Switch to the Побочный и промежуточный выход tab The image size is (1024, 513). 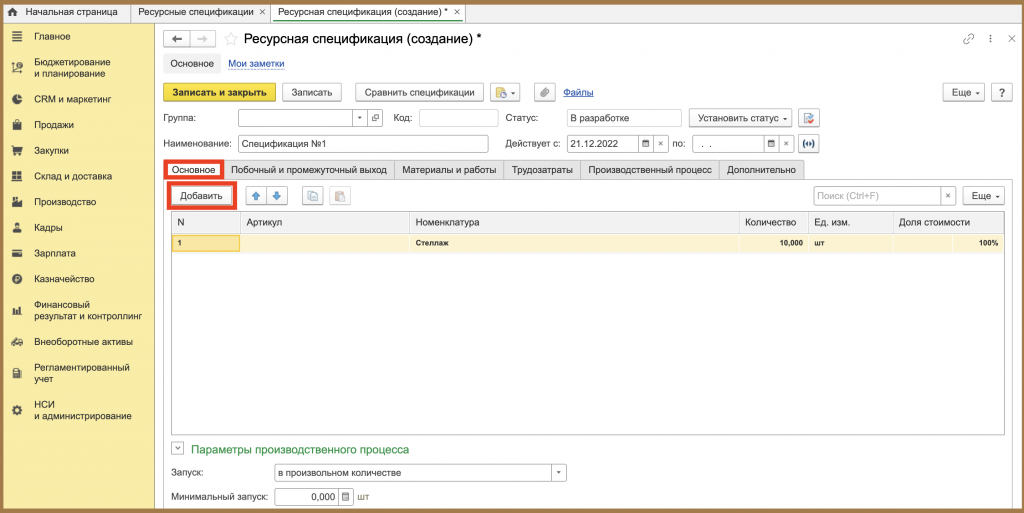tap(309, 170)
